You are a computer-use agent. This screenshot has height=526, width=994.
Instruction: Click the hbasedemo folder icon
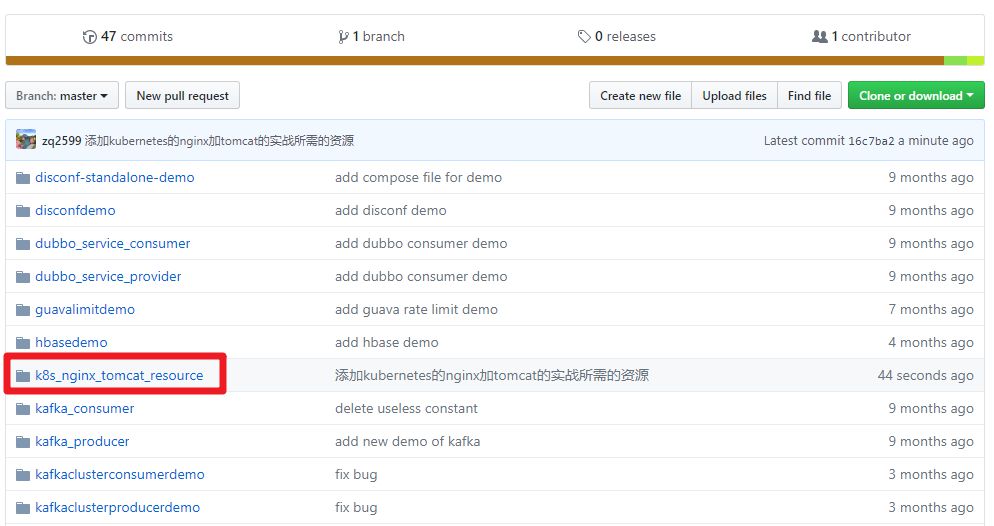23,343
